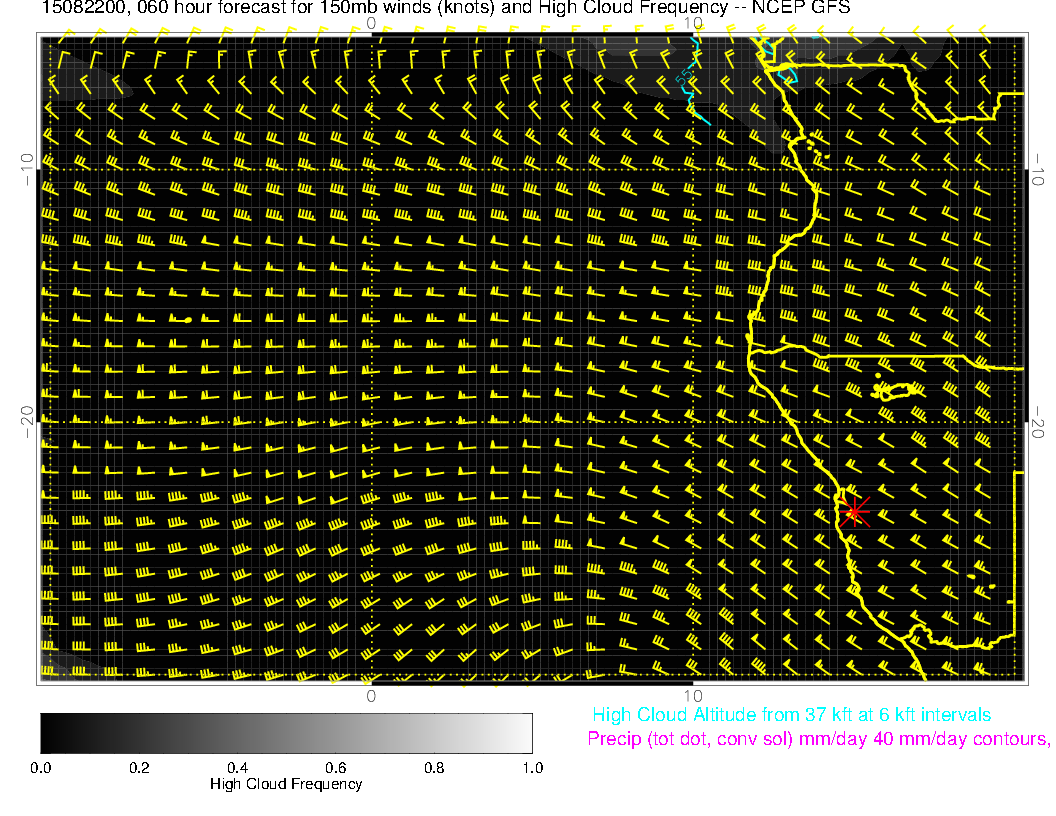Click the right axis latitude label -10
Screen dimensions: 1056x816
coord(1037,169)
